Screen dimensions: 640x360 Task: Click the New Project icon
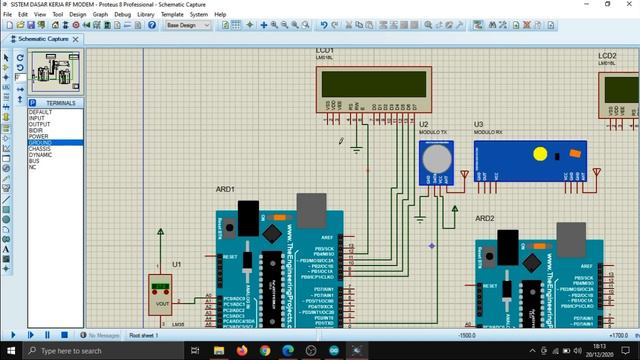[x=10, y=25]
